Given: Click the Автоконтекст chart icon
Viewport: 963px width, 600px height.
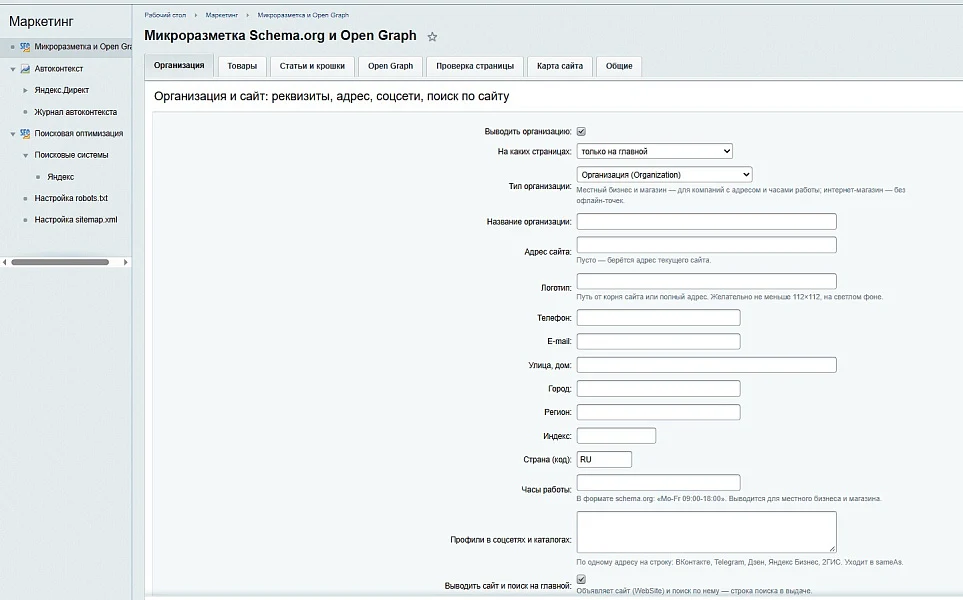Looking at the screenshot, I should (x=25, y=69).
